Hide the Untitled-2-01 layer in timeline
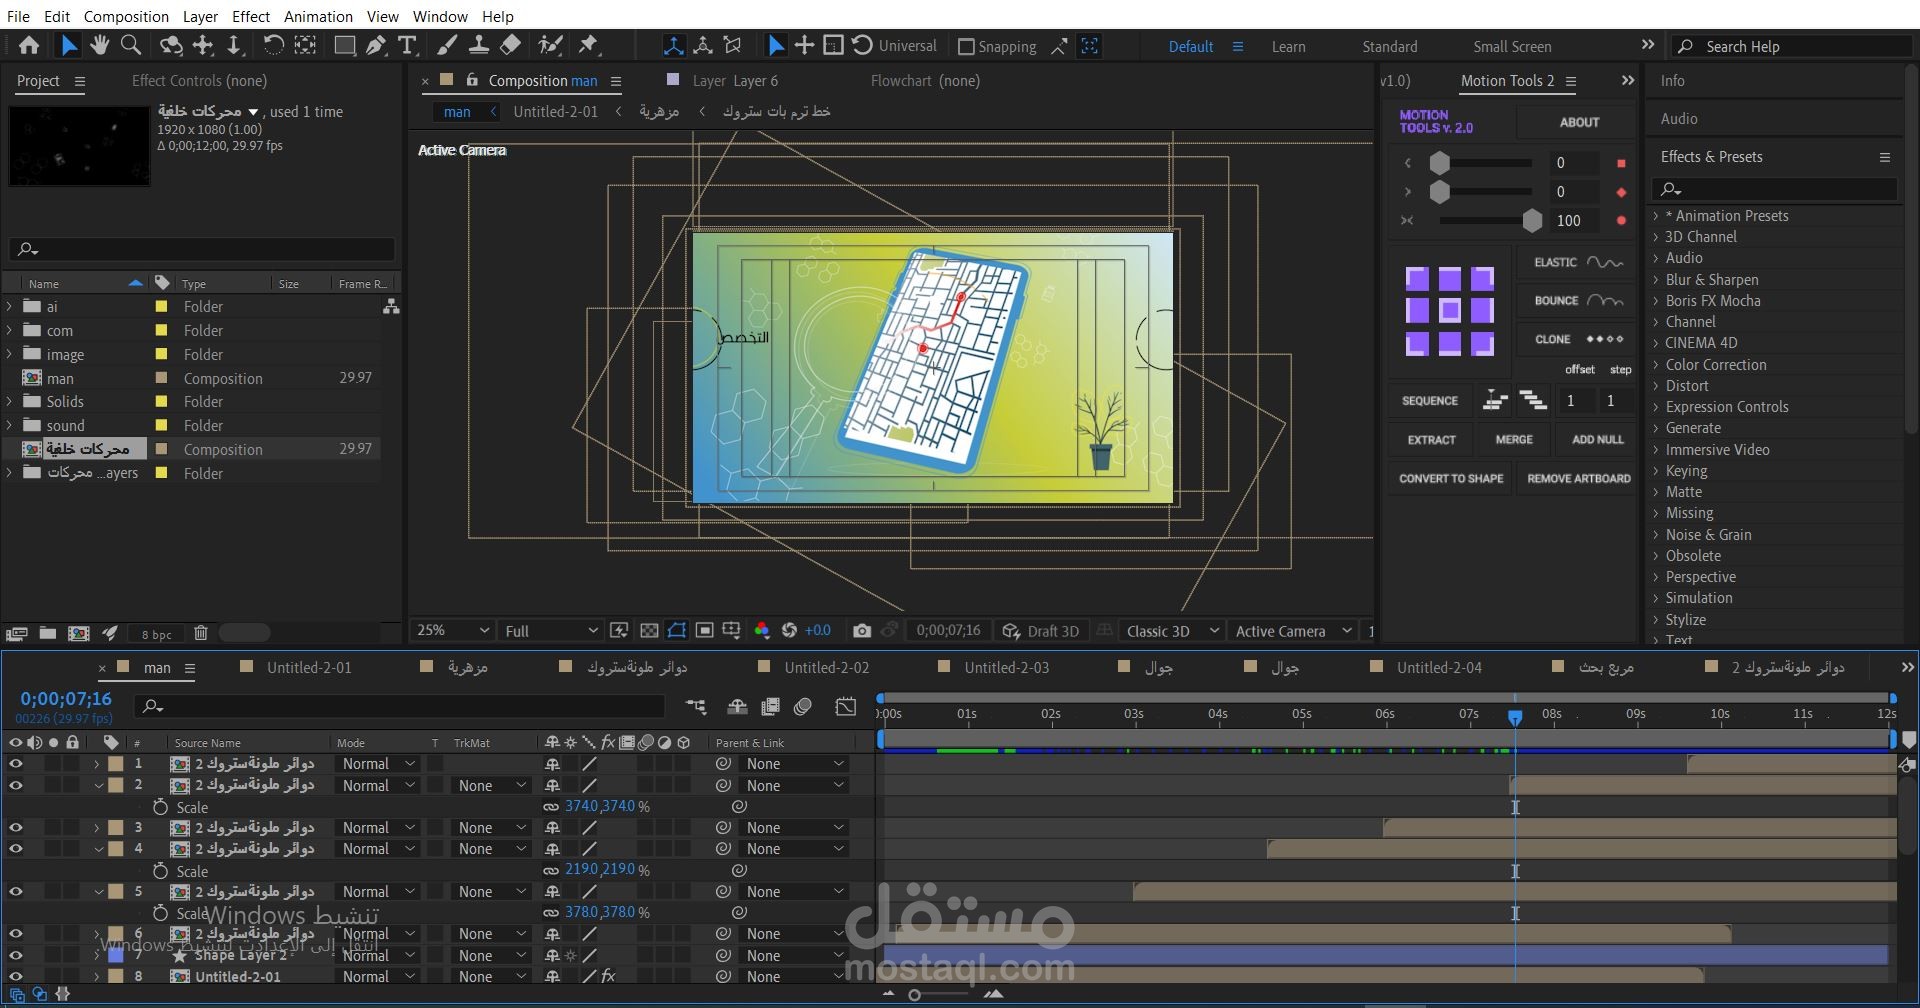The image size is (1920, 1008). 15,977
